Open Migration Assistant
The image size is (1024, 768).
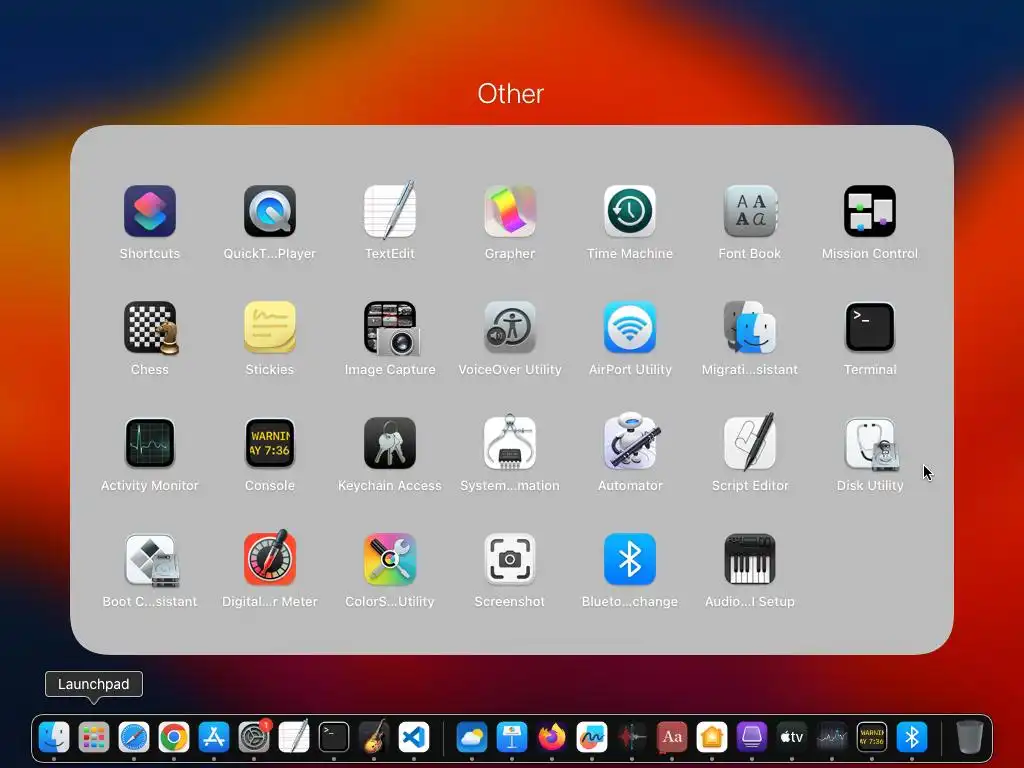(750, 327)
